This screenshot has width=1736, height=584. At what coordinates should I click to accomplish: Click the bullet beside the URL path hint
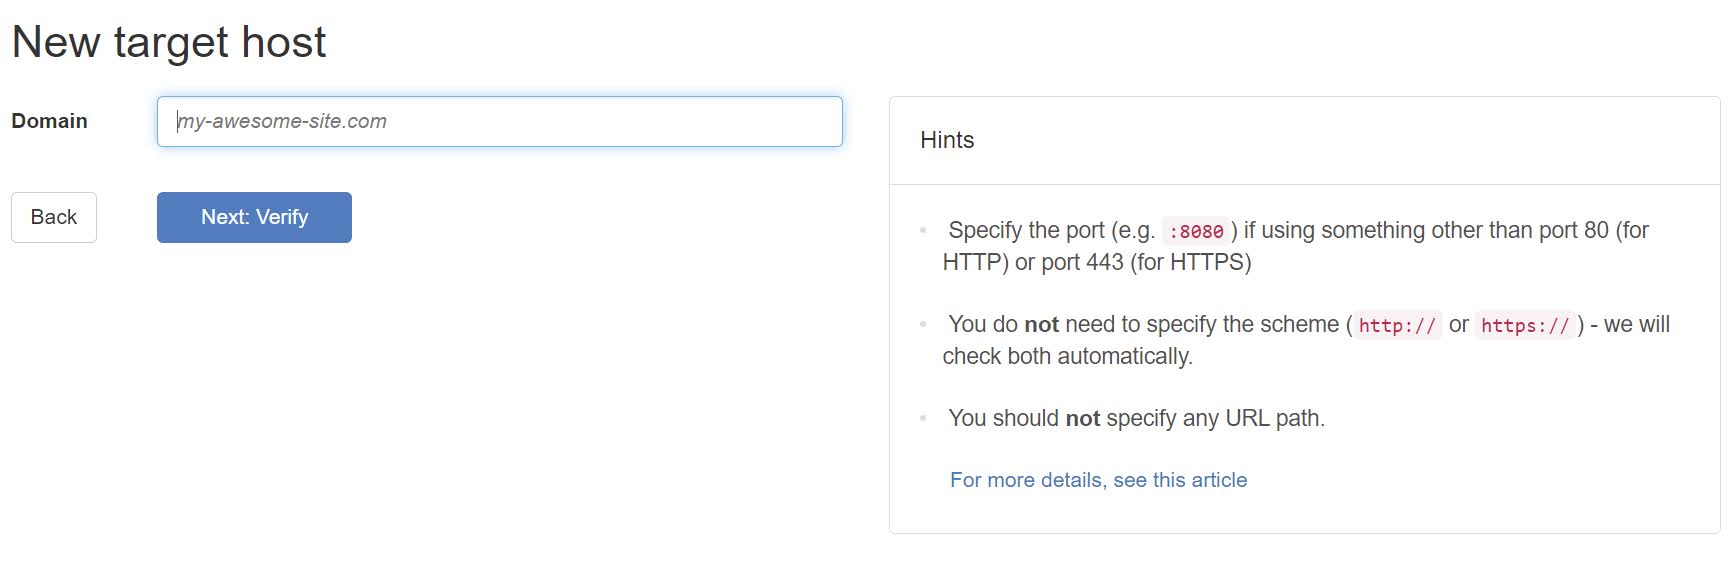click(x=923, y=418)
